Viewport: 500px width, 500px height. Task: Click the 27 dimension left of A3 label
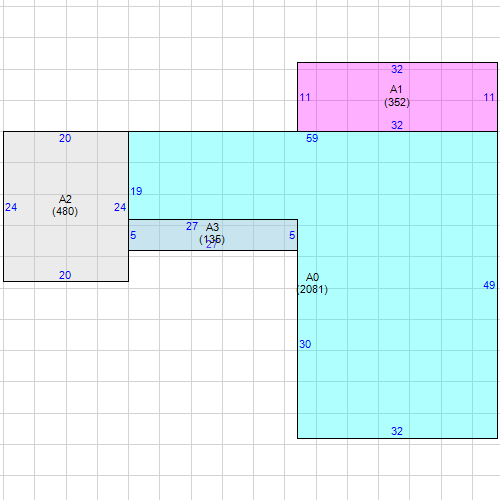point(192,226)
